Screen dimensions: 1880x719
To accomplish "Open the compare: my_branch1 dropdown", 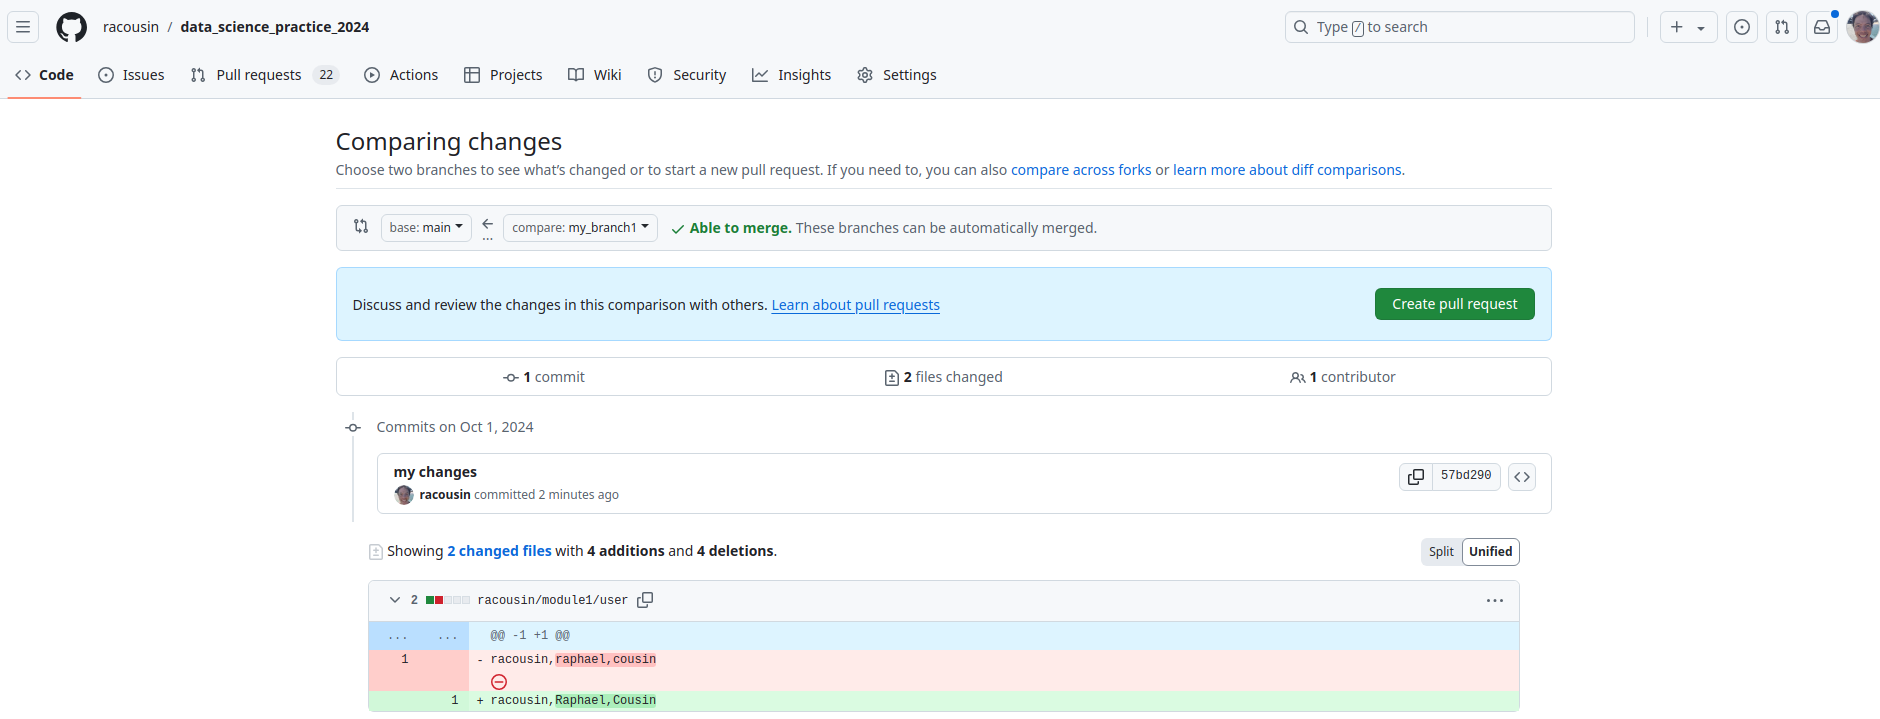I will [580, 228].
